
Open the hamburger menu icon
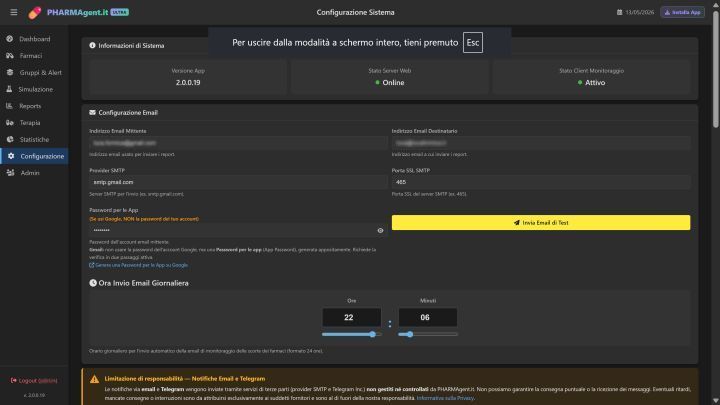pos(14,12)
